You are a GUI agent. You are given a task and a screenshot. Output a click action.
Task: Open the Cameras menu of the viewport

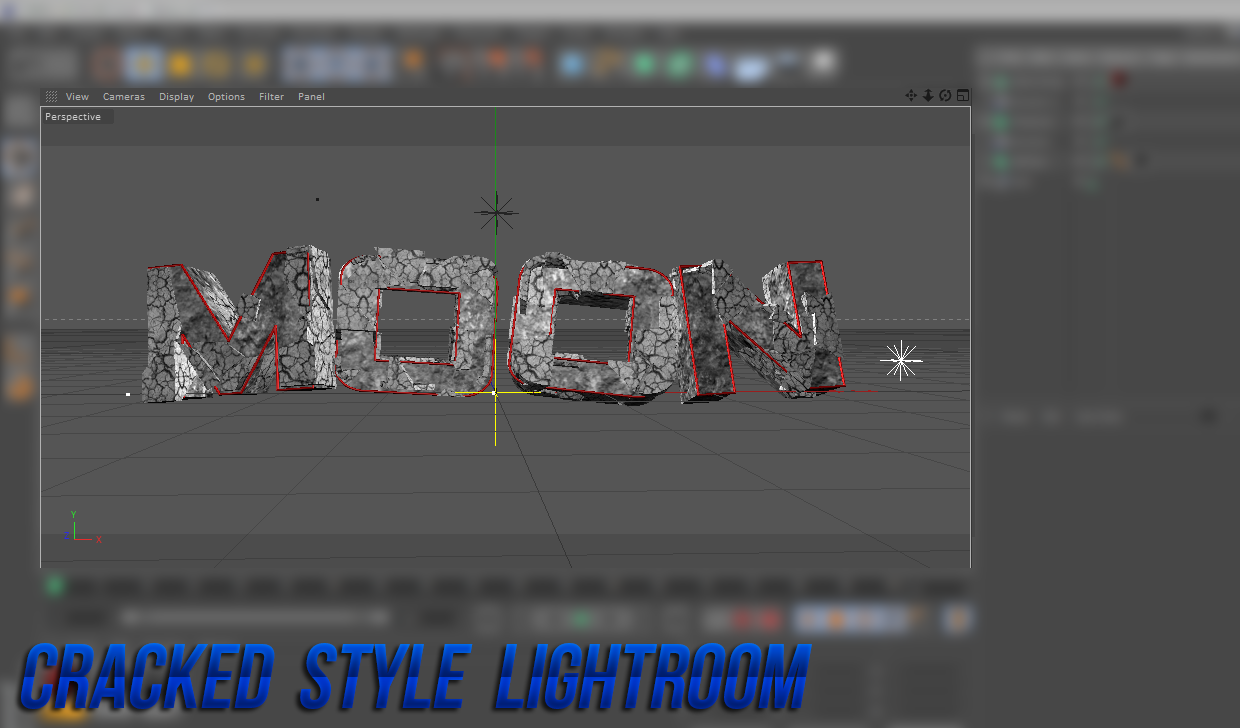(124, 96)
